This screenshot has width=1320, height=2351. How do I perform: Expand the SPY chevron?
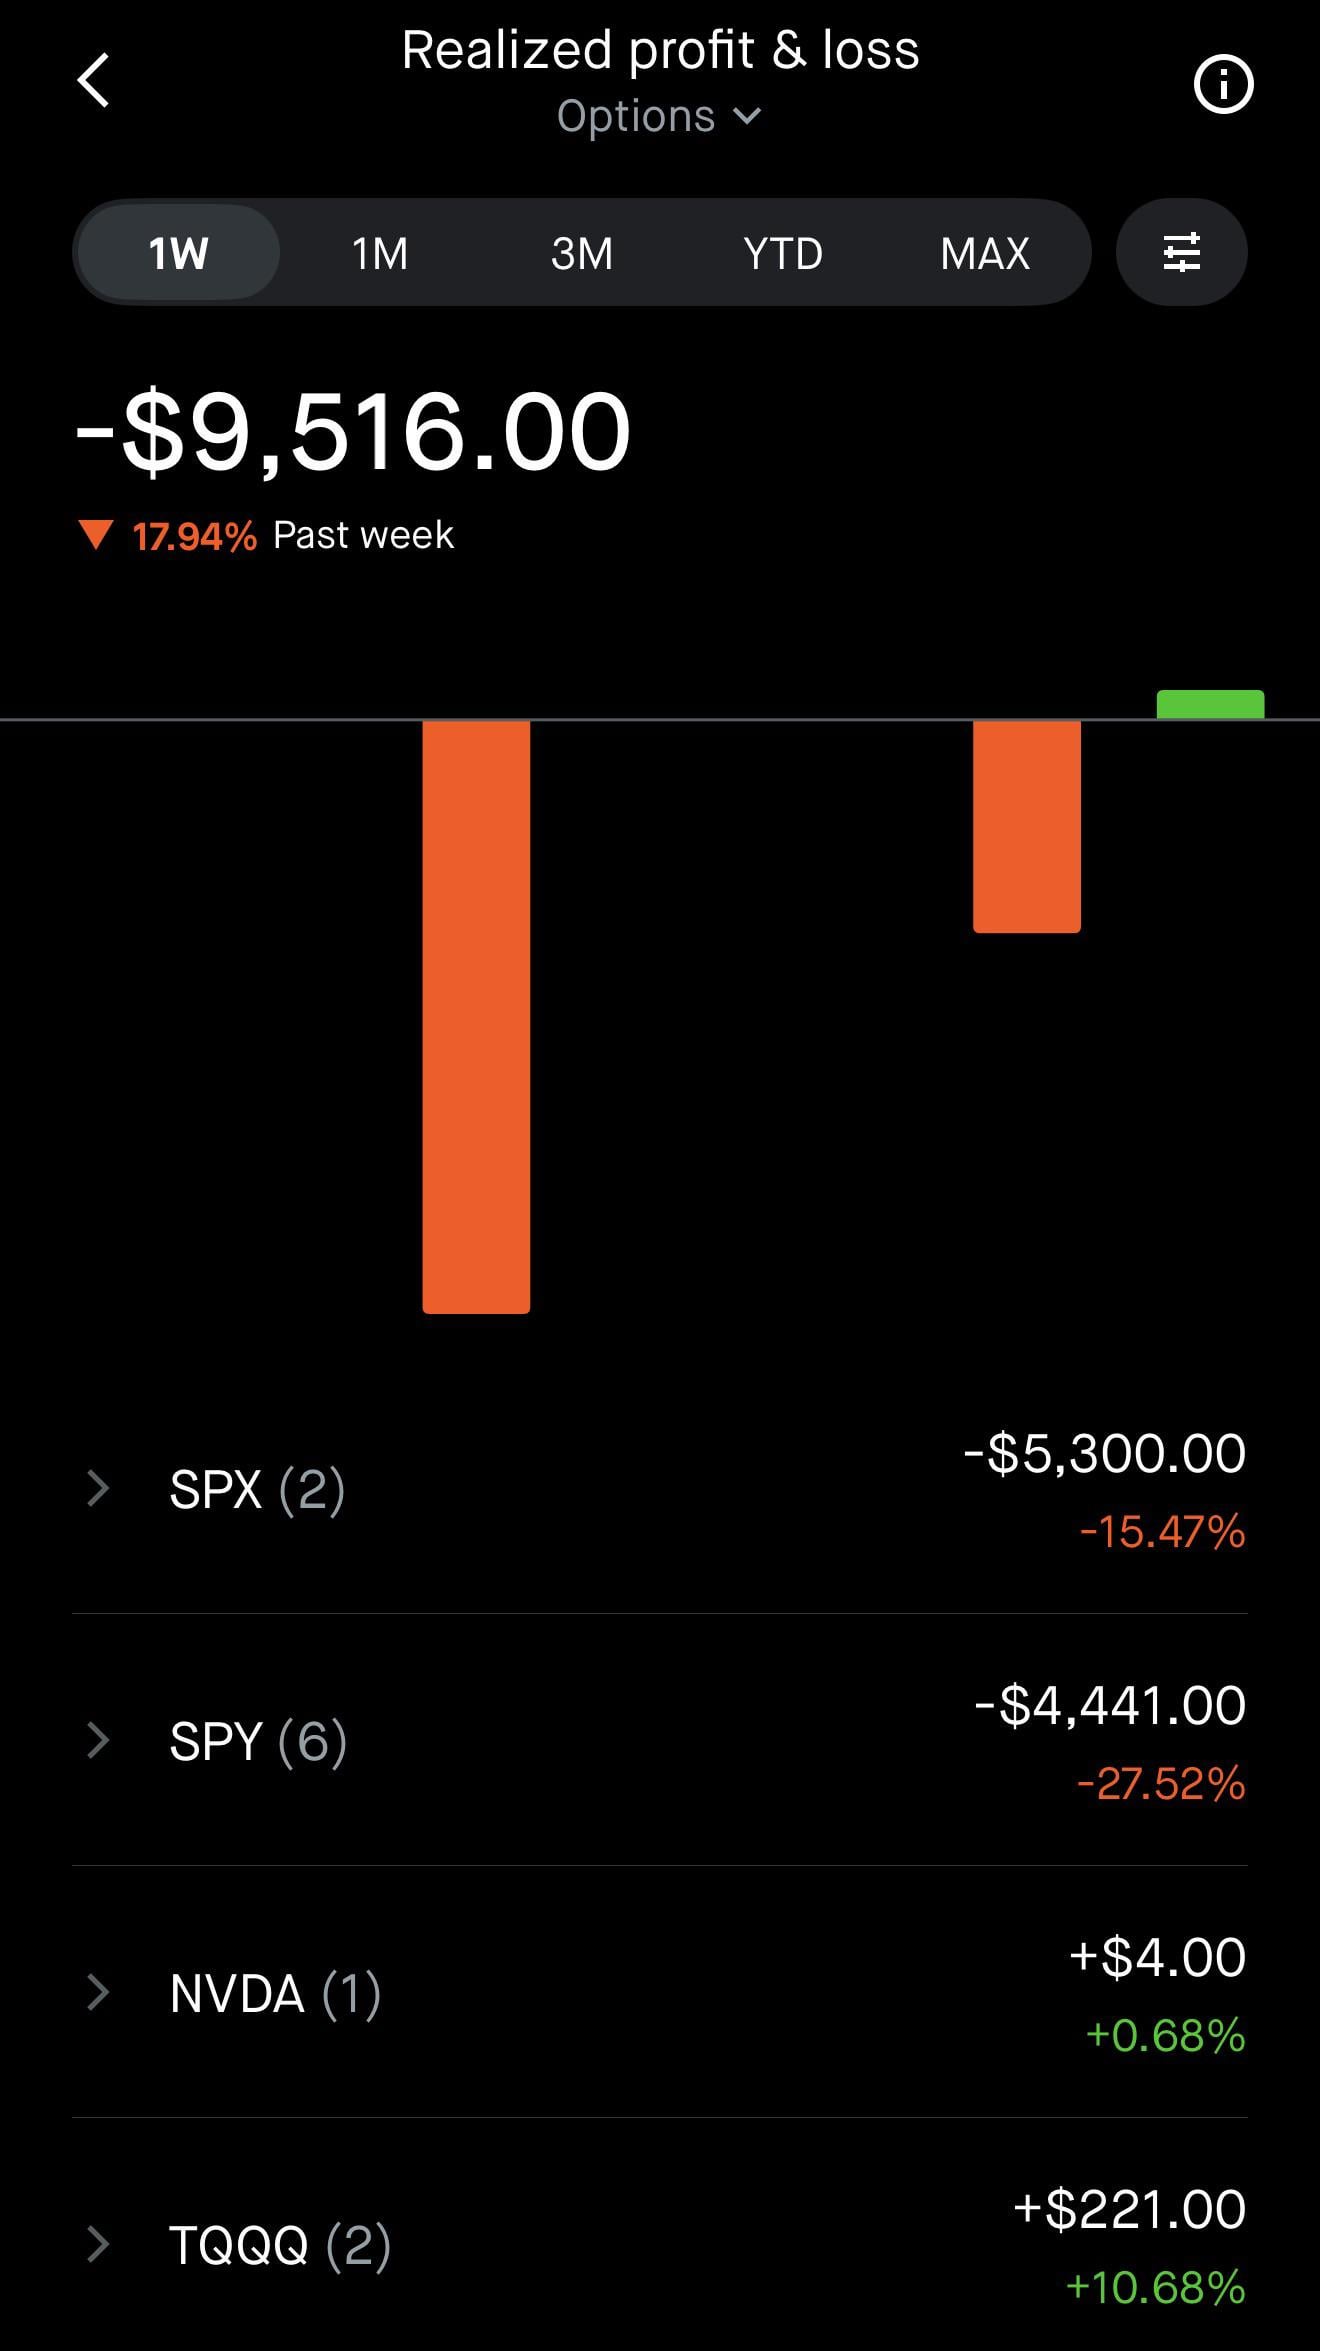98,1740
